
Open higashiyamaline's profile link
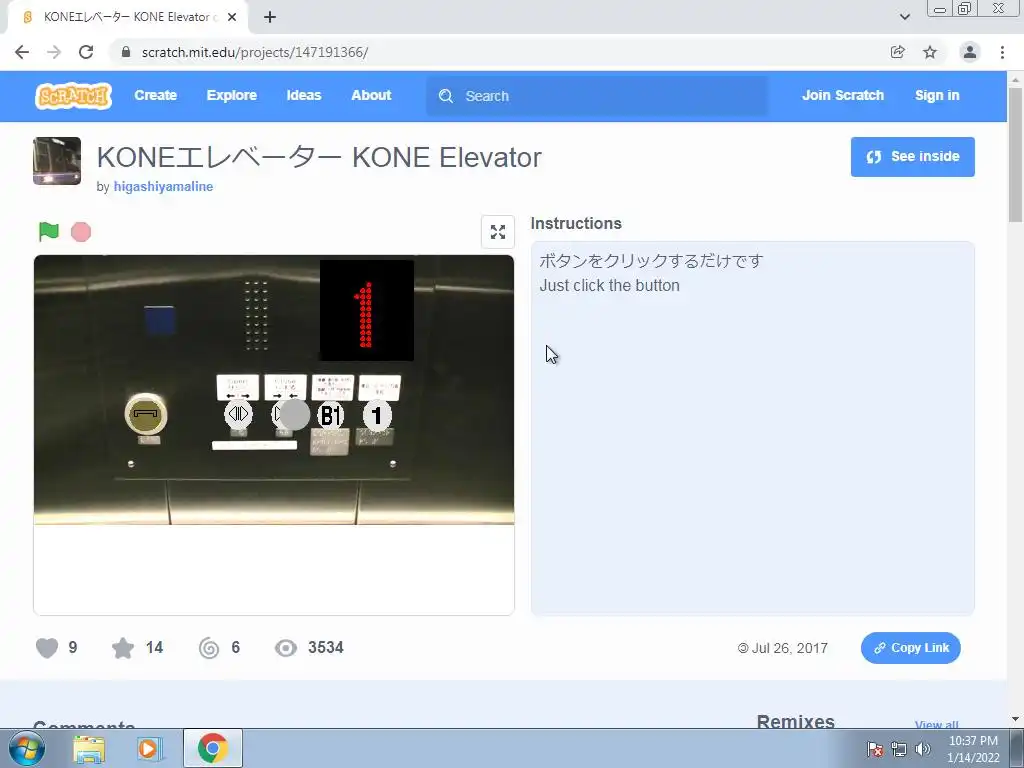point(163,186)
